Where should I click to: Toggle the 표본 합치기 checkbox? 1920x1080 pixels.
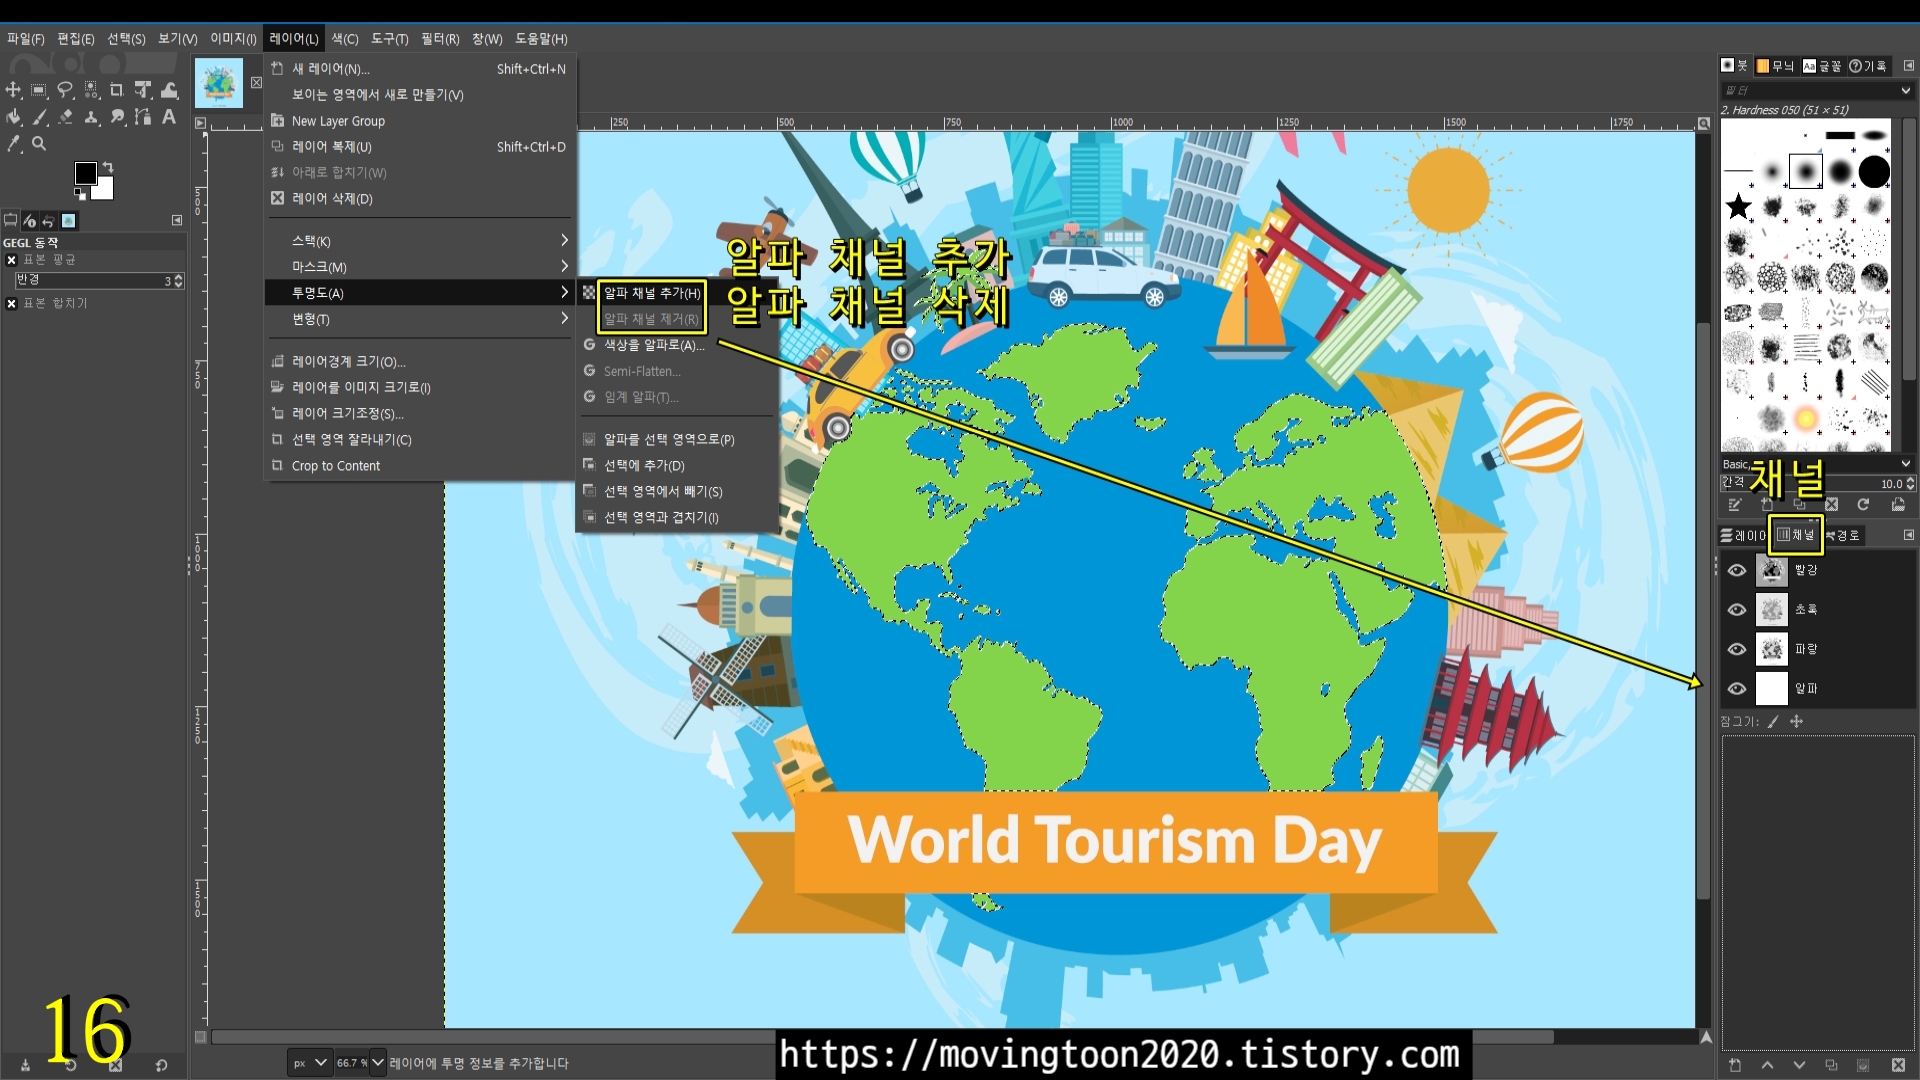(11, 303)
